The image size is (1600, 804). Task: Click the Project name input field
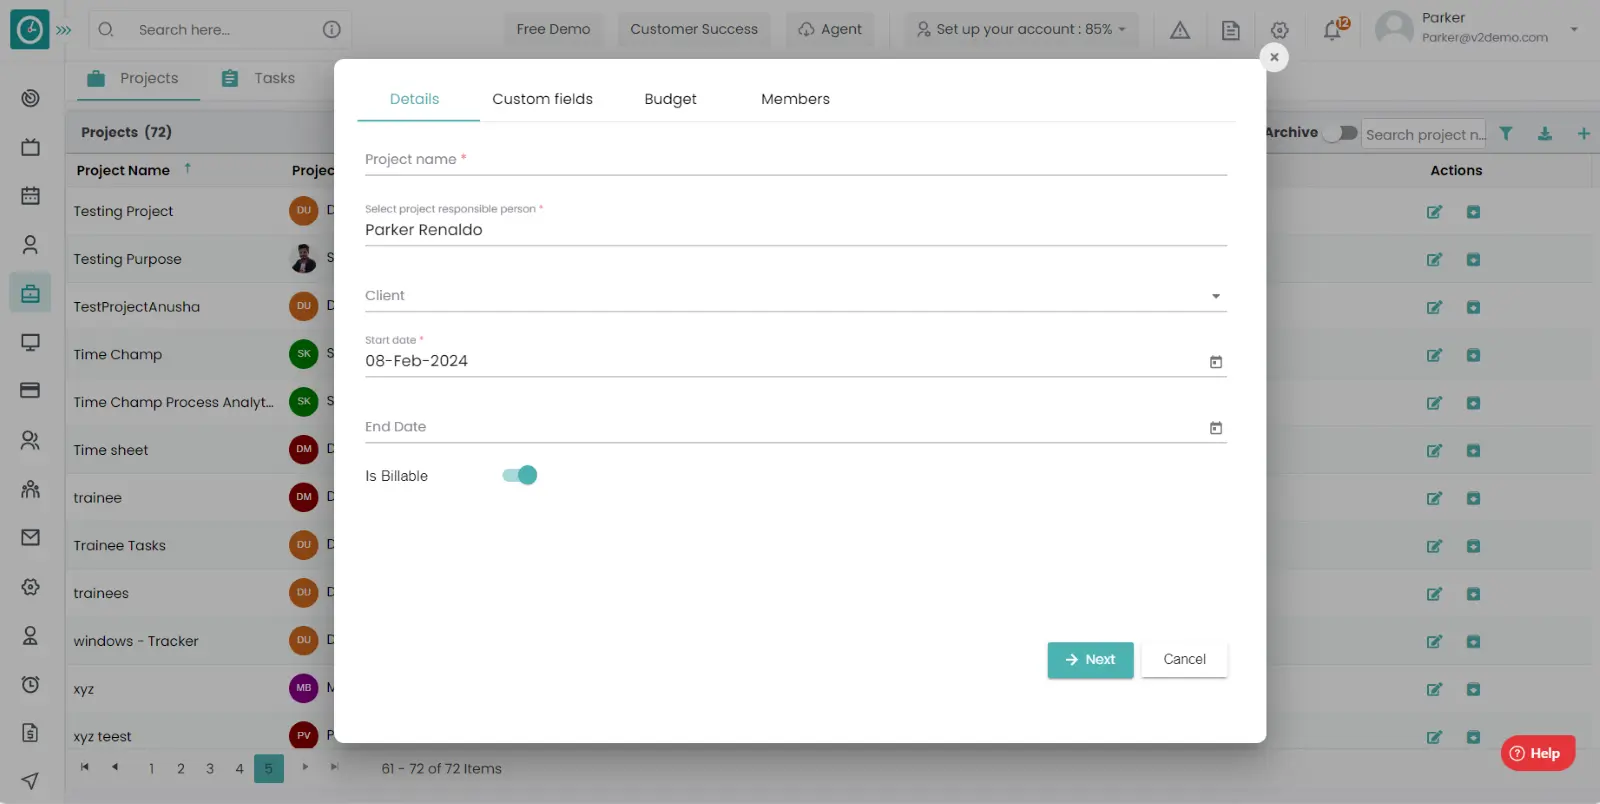pyautogui.click(x=796, y=160)
